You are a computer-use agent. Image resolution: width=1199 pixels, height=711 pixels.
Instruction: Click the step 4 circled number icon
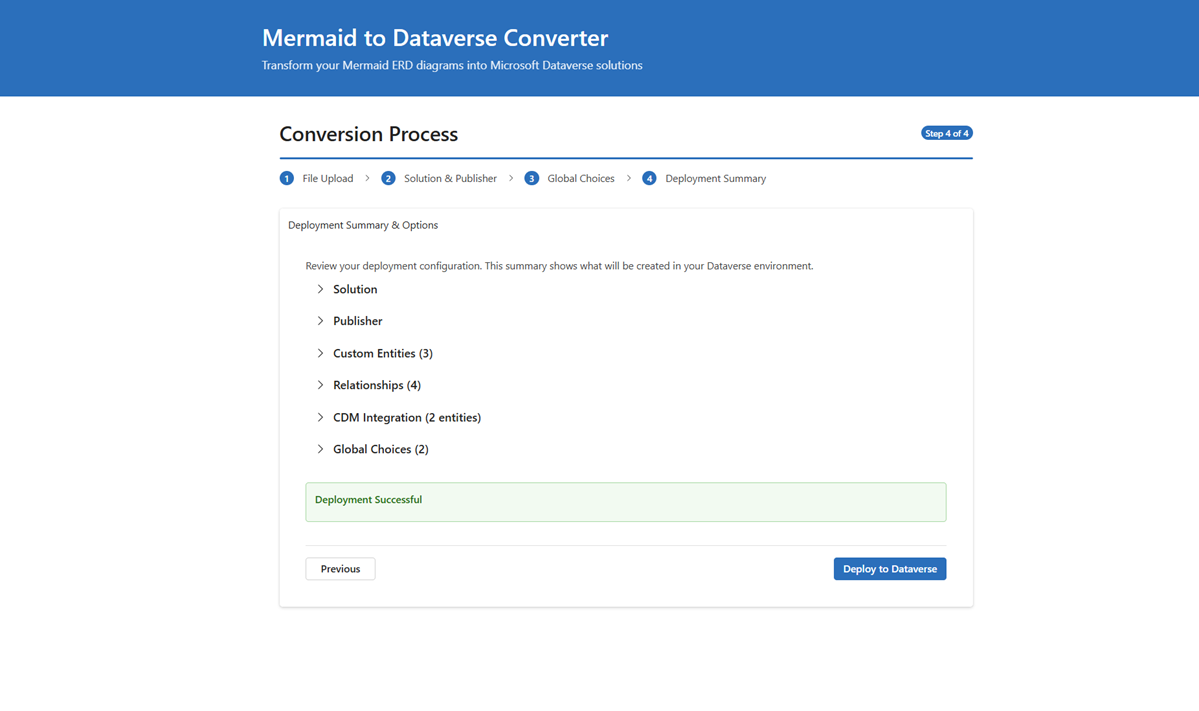pyautogui.click(x=650, y=177)
